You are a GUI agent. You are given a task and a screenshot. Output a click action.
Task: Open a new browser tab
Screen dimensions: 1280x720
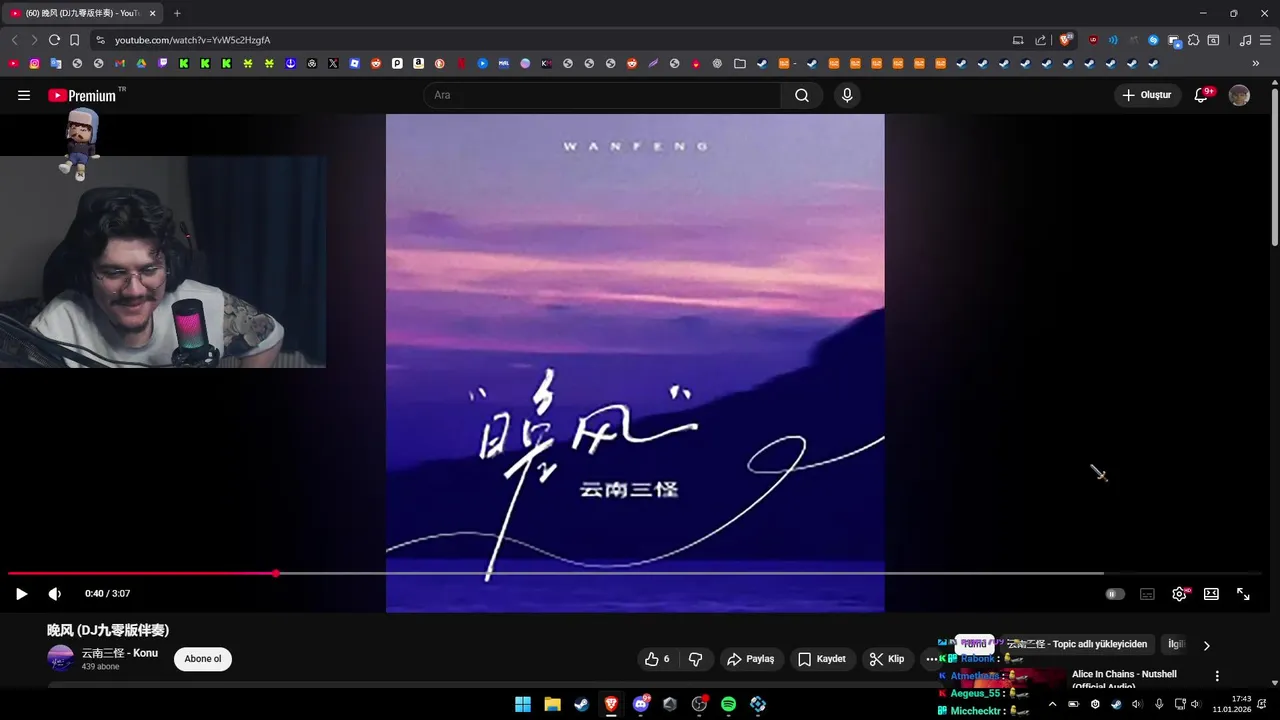coord(177,13)
